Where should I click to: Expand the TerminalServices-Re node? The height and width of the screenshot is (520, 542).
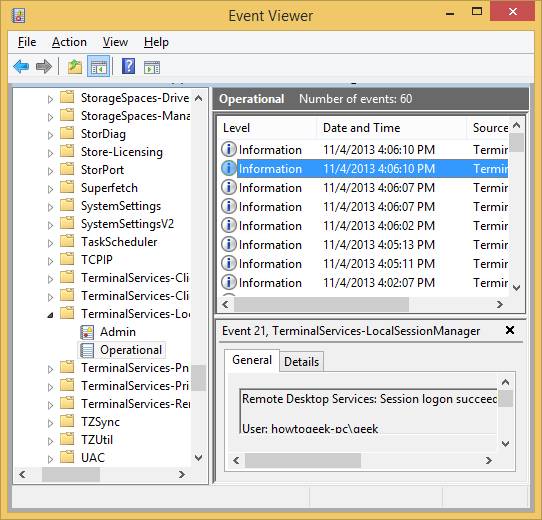click(50, 405)
